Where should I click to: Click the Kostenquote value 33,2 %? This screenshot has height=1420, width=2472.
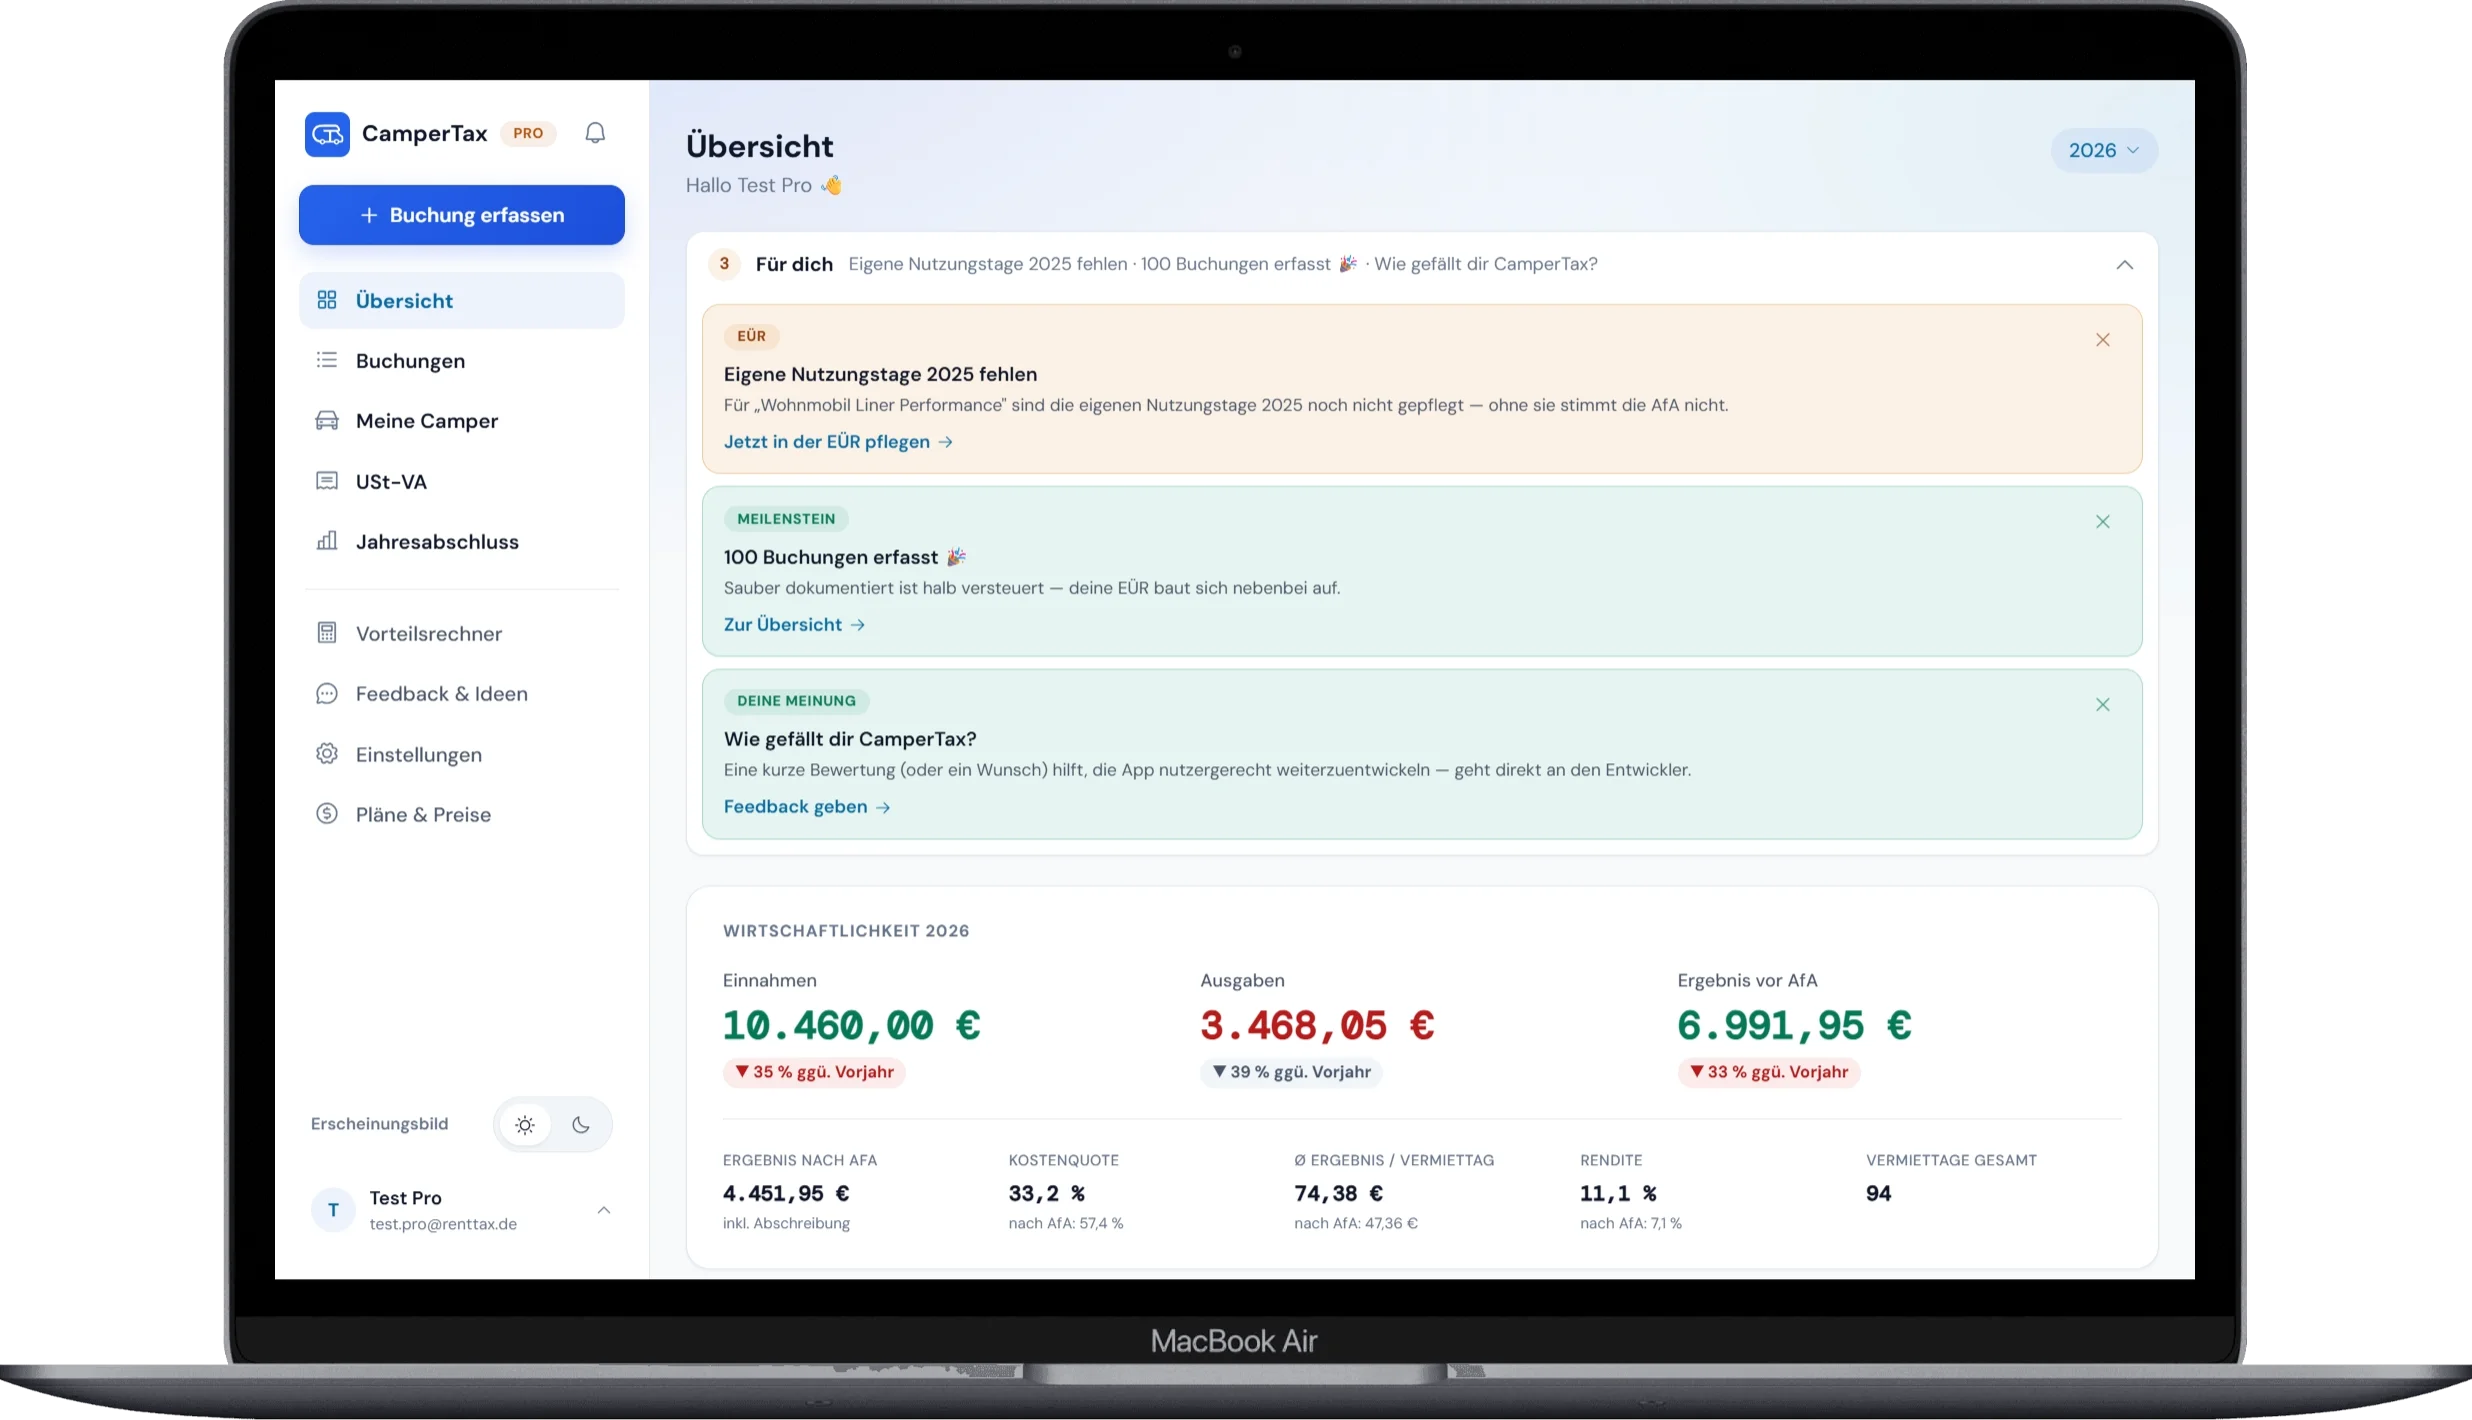[x=1047, y=1193]
